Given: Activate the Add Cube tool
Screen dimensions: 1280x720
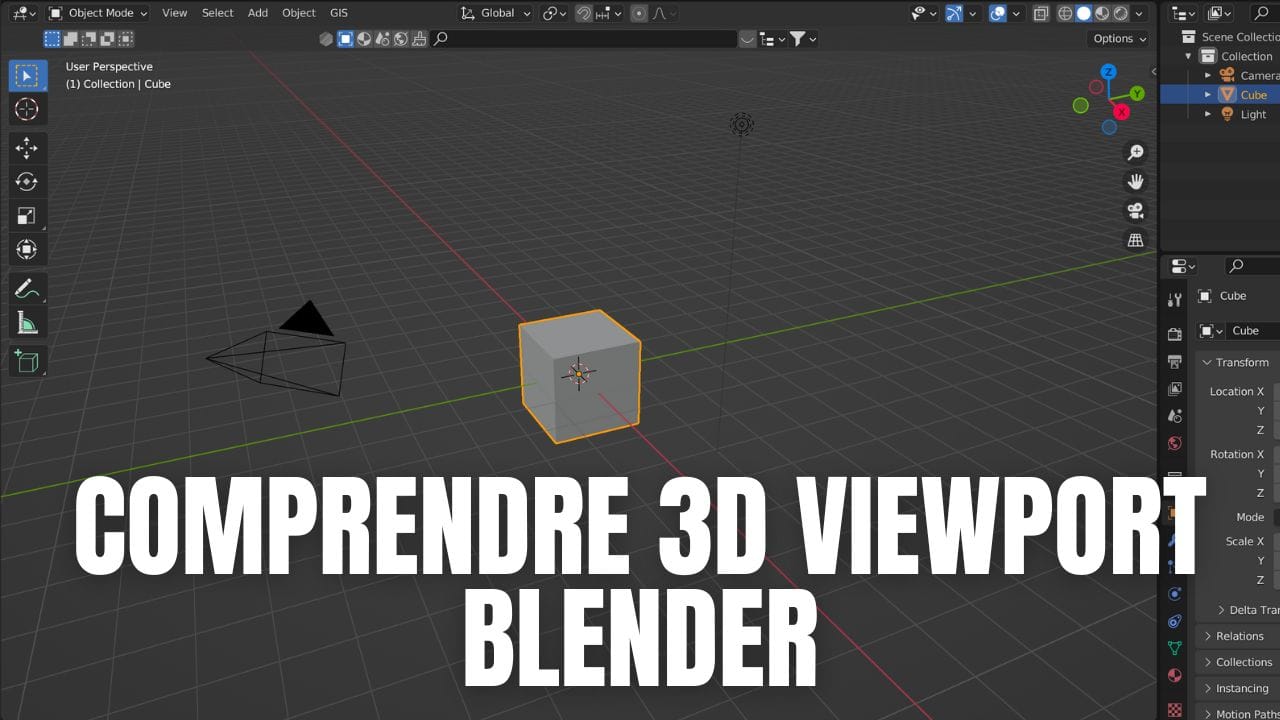Looking at the screenshot, I should point(26,361).
